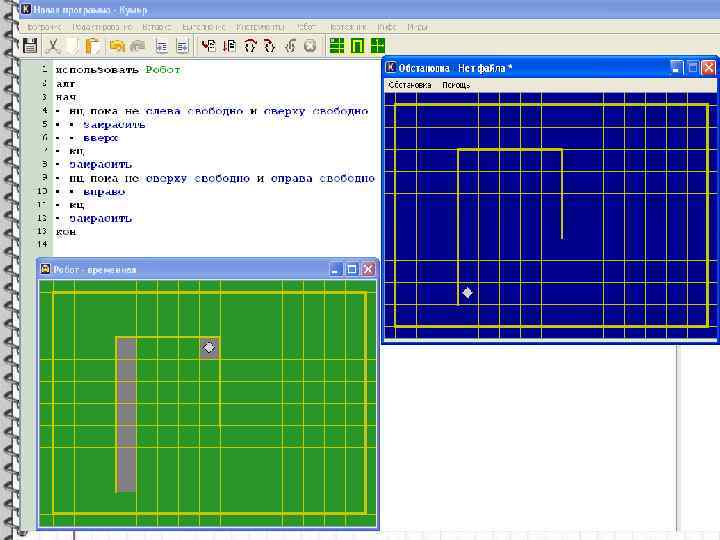Image resolution: width=720 pixels, height=540 pixels.
Task: Open the Инструменты menu
Action: (x=261, y=27)
